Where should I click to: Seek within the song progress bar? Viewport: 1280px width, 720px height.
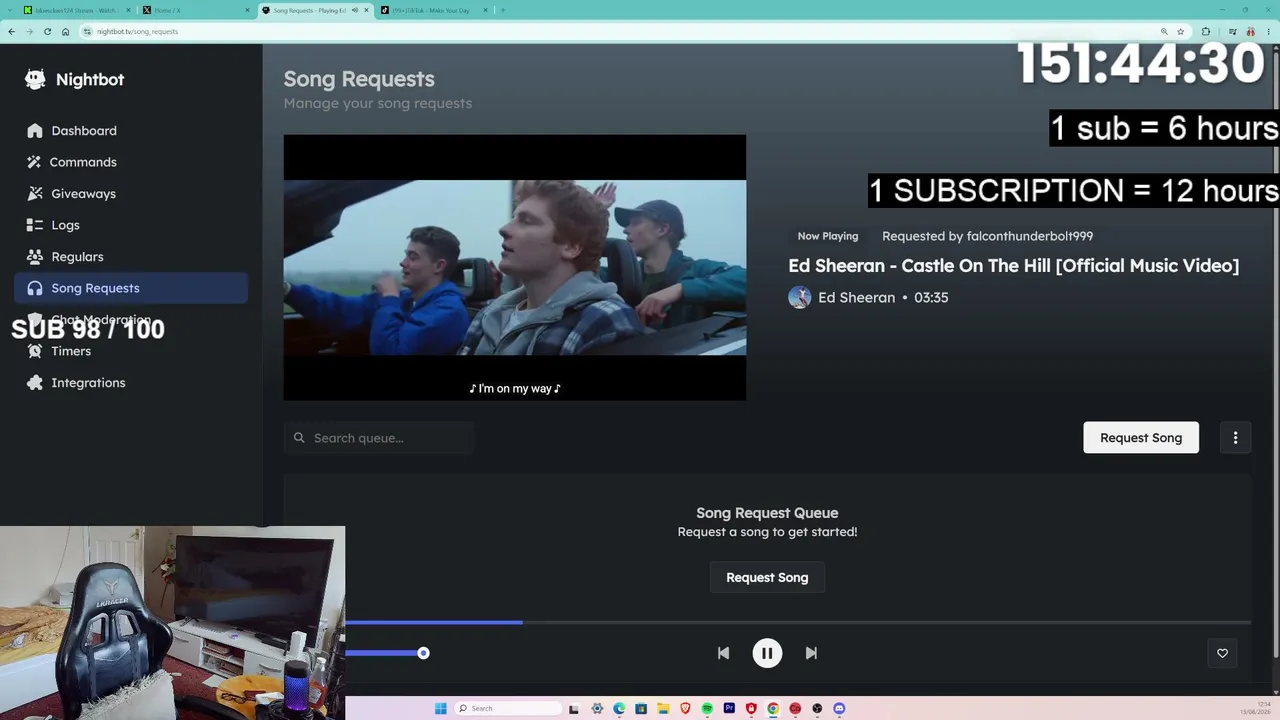click(x=798, y=622)
